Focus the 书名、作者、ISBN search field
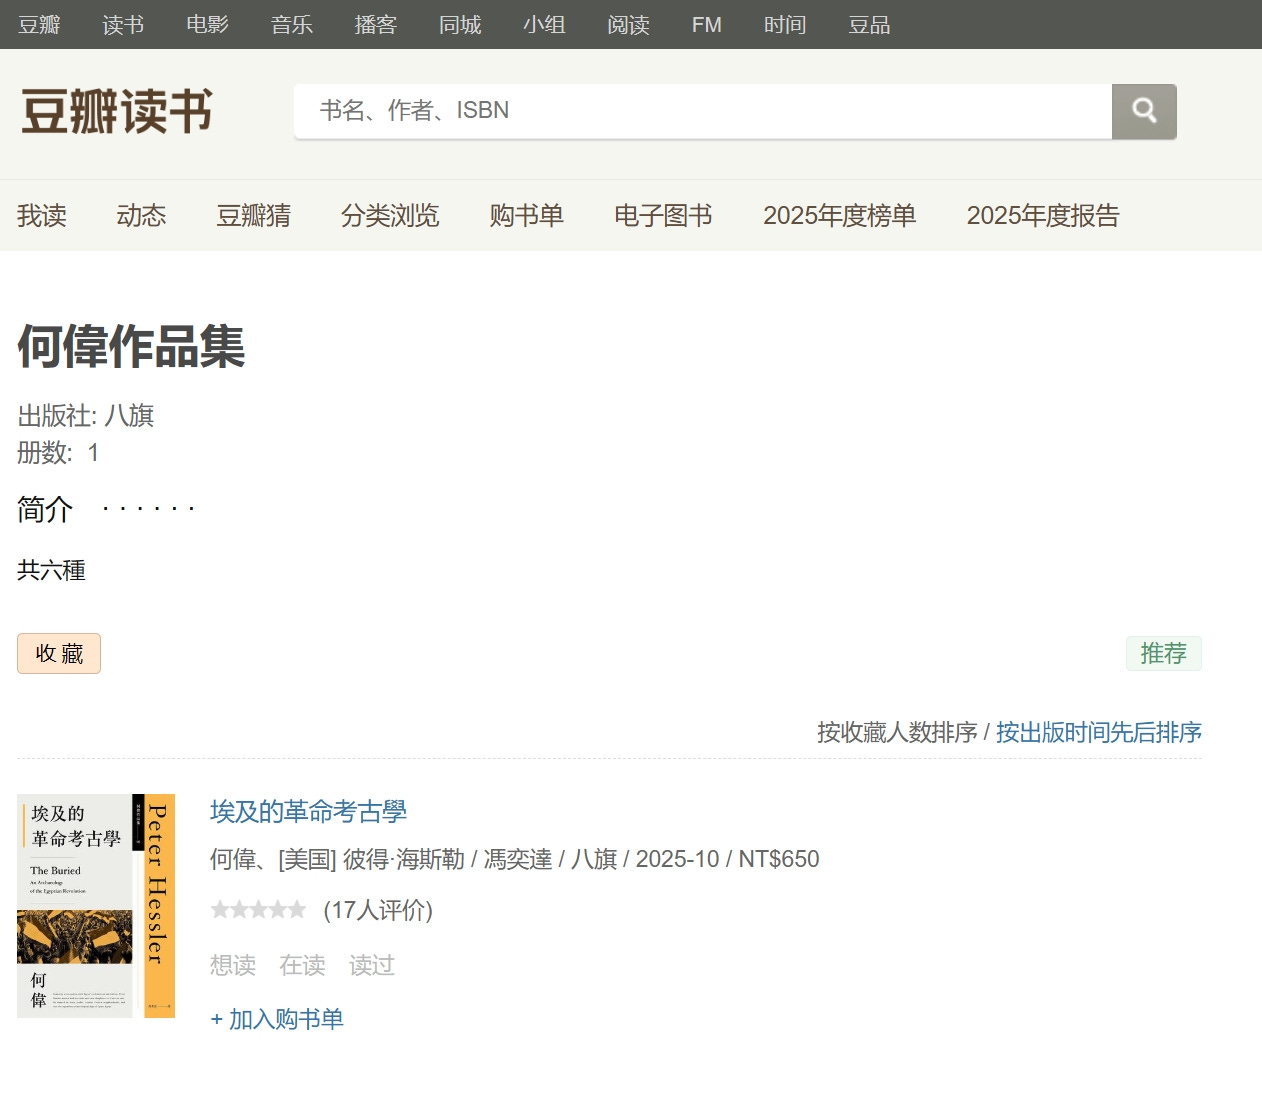This screenshot has width=1262, height=1094. [x=703, y=111]
